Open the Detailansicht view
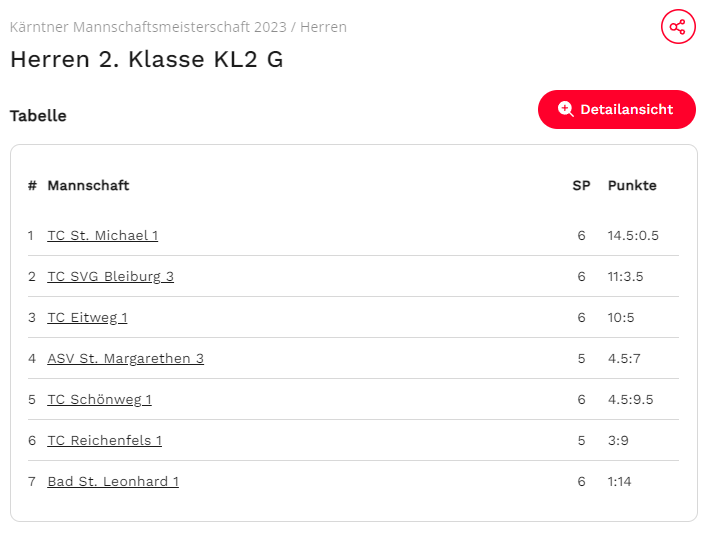Image resolution: width=707 pixels, height=534 pixels. coord(617,110)
